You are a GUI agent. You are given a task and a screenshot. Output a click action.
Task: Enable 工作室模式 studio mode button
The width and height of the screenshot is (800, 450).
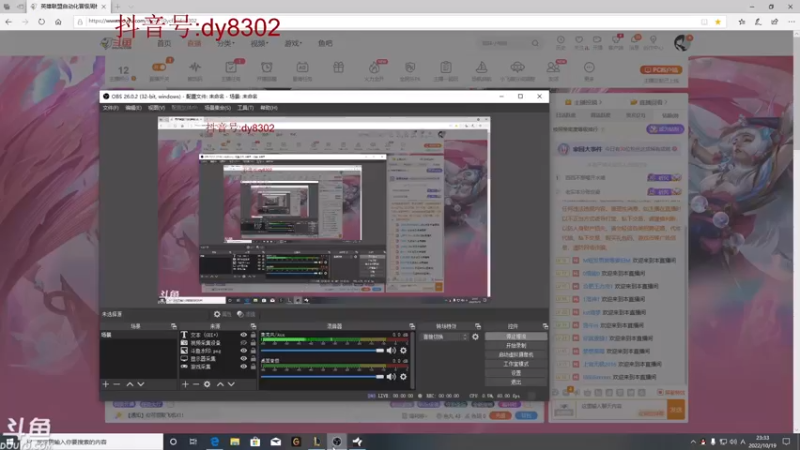pos(516,364)
